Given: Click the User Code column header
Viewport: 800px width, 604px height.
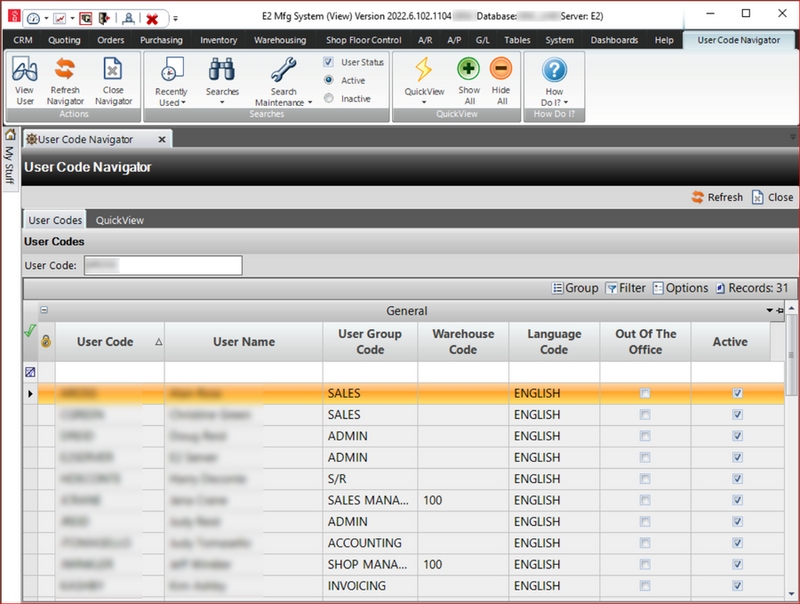Looking at the screenshot, I should (x=110, y=342).
